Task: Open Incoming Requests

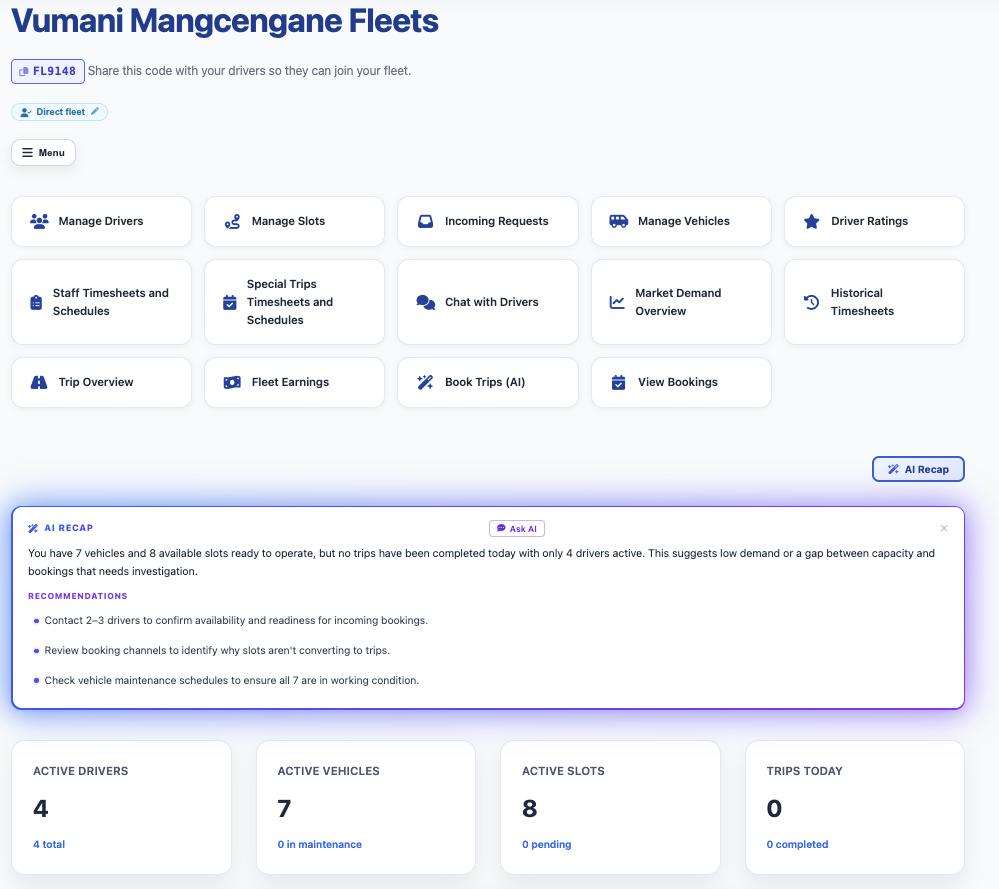Action: [487, 221]
